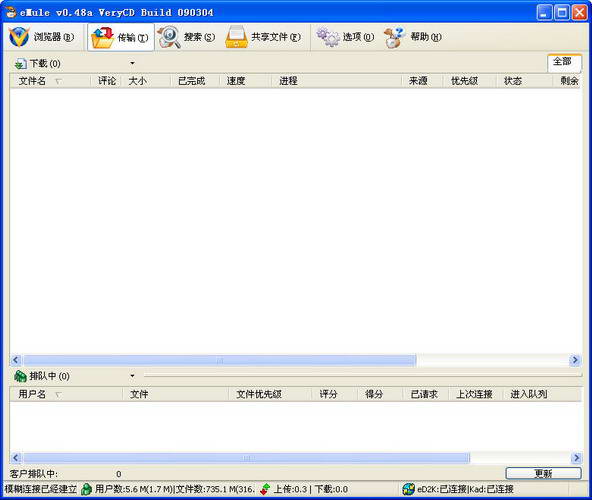This screenshot has width=592, height=500.
Task: Sort downloads by 来源 column
Action: click(x=422, y=81)
